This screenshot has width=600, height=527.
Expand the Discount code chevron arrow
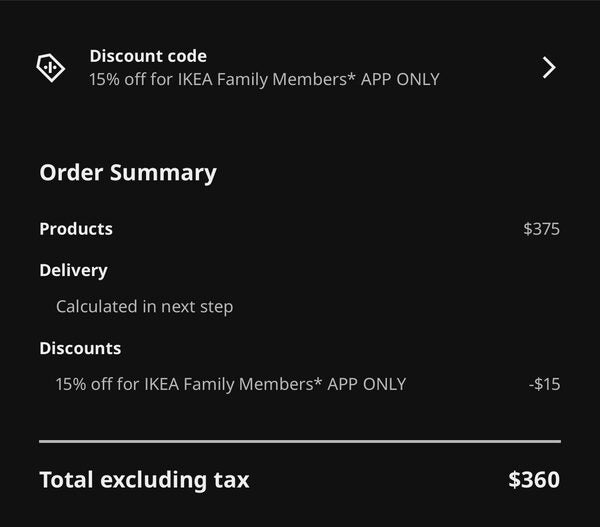pyautogui.click(x=548, y=67)
